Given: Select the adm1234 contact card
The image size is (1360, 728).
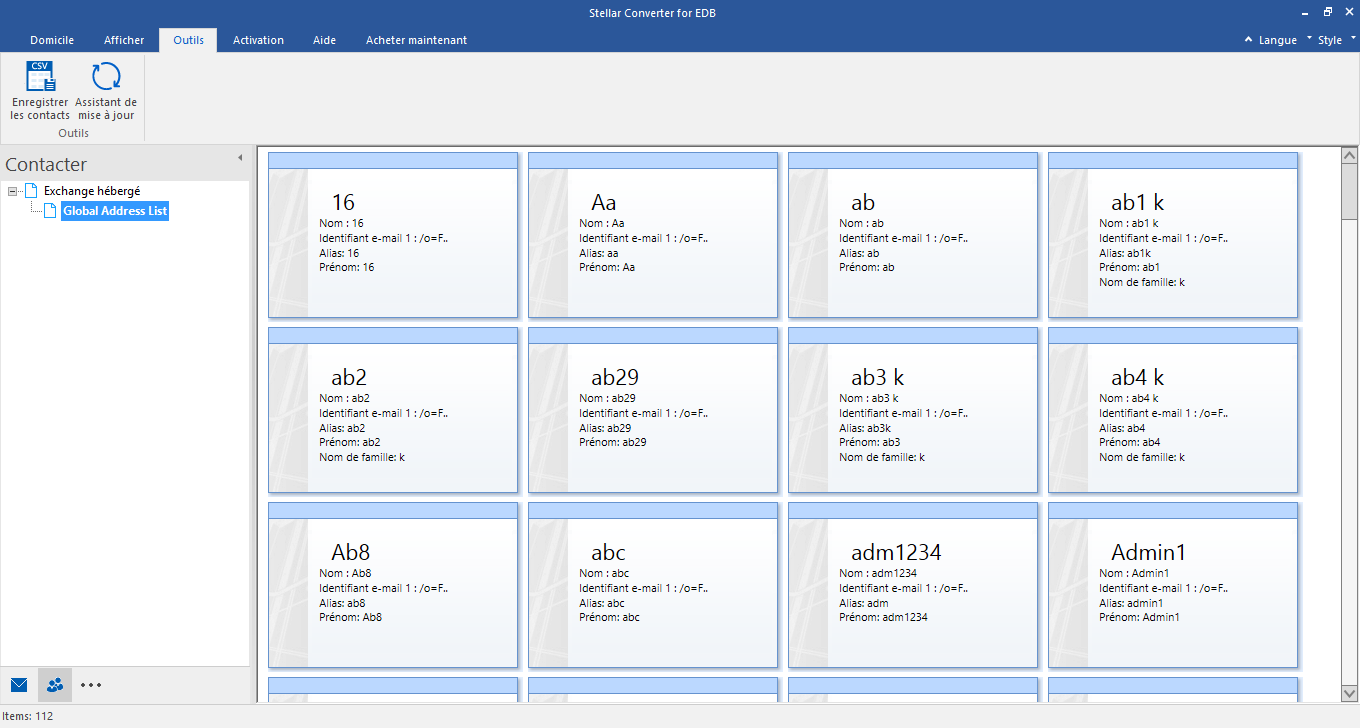Looking at the screenshot, I should click(913, 585).
